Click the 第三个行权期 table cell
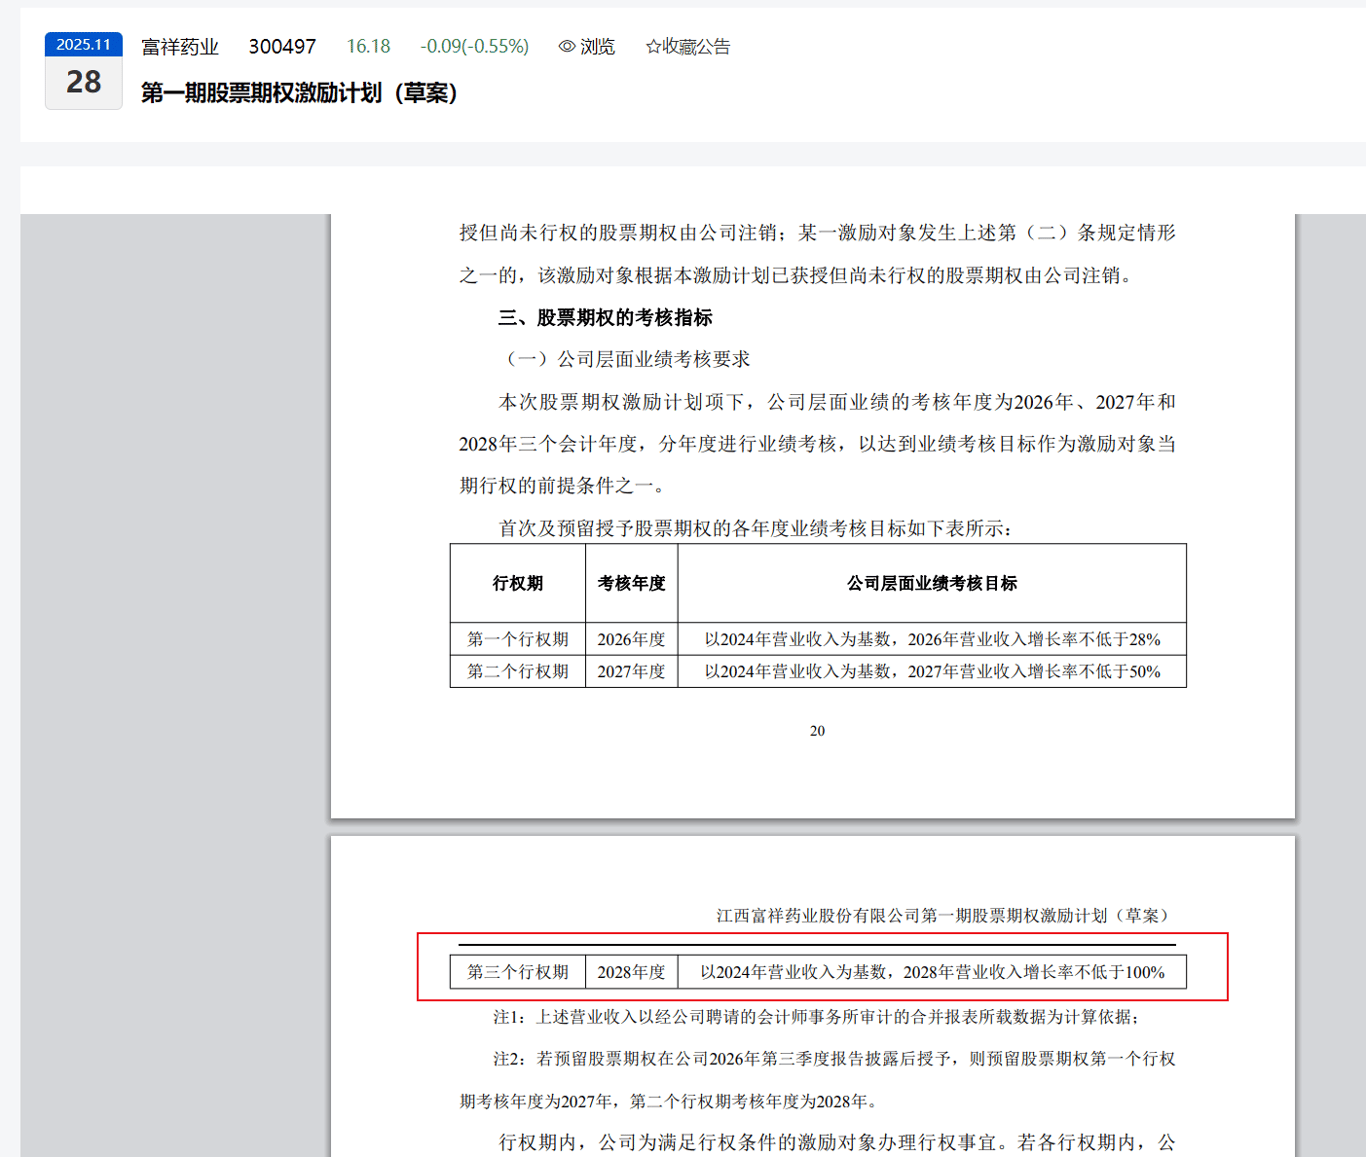Viewport: 1366px width, 1157px height. point(518,972)
